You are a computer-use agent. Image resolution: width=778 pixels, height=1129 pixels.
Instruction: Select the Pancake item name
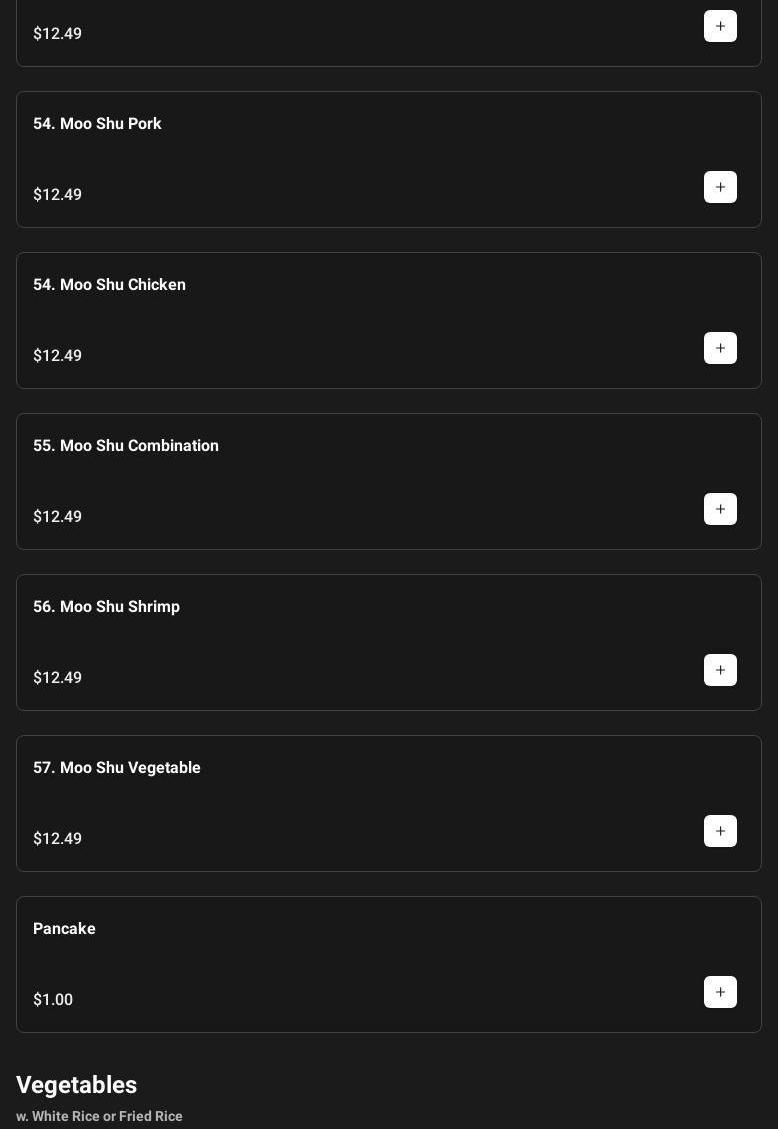[64, 929]
